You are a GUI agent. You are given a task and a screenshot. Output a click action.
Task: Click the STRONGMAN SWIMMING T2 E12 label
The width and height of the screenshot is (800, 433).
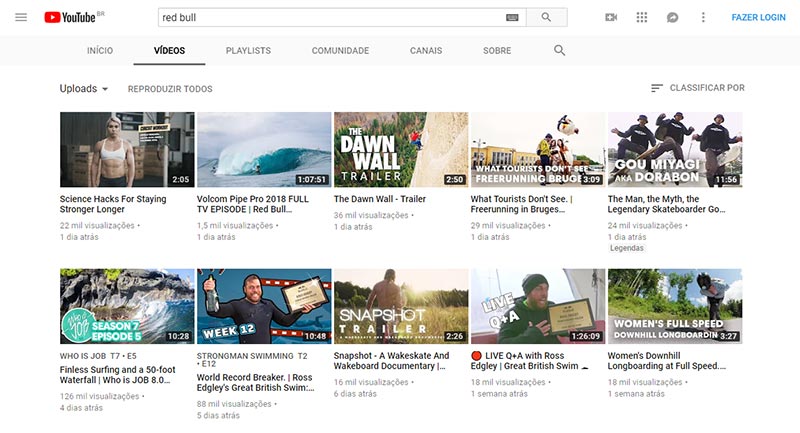coord(252,360)
